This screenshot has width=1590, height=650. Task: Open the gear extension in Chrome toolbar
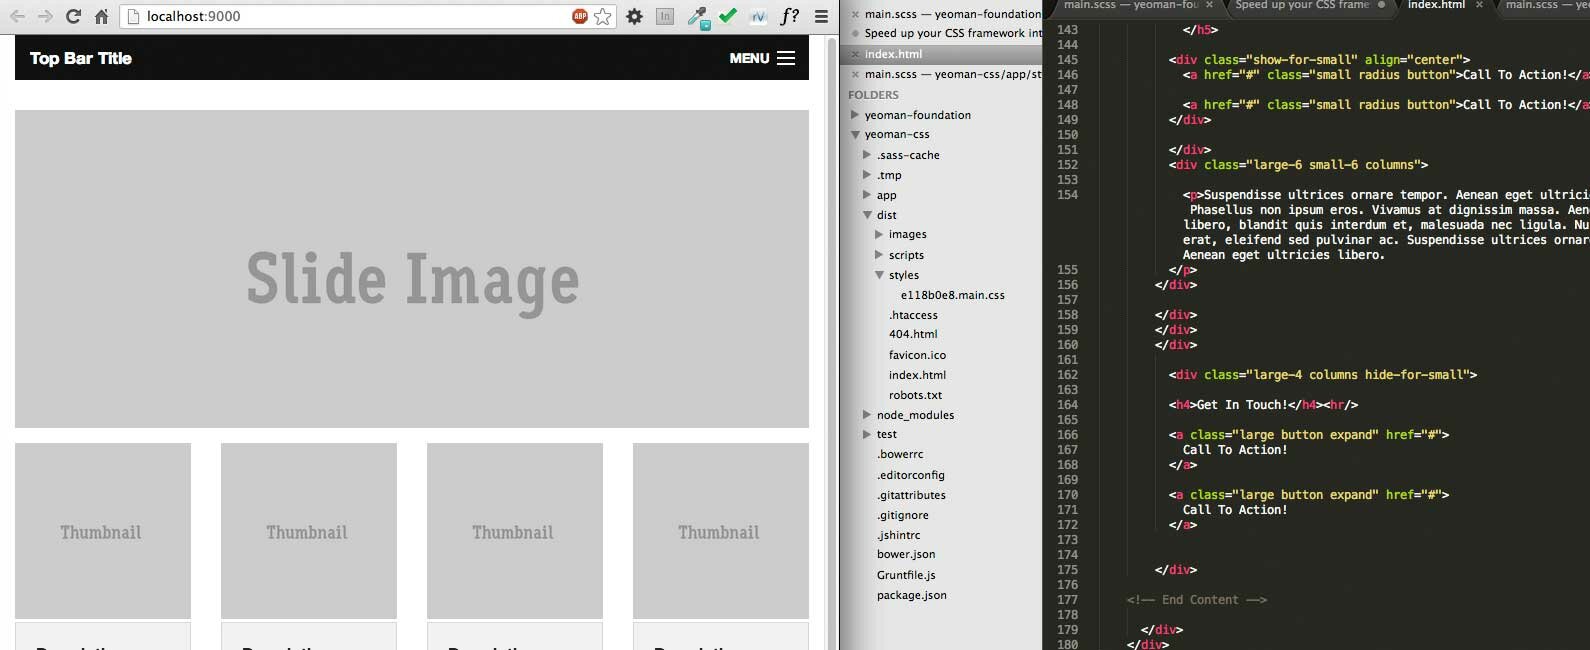coord(634,16)
